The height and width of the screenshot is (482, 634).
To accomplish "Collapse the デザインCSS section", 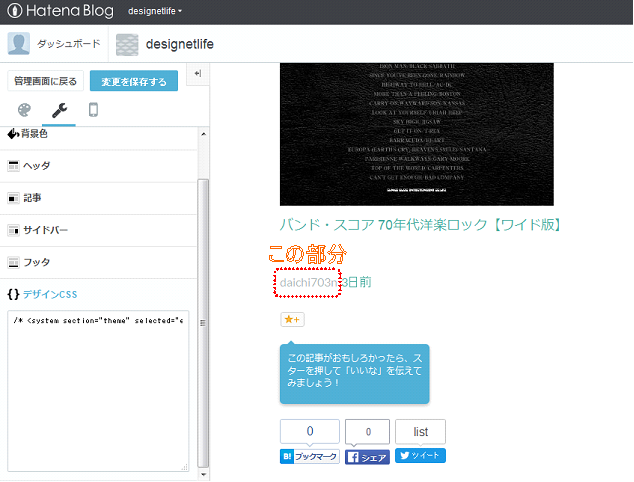I will point(99,294).
